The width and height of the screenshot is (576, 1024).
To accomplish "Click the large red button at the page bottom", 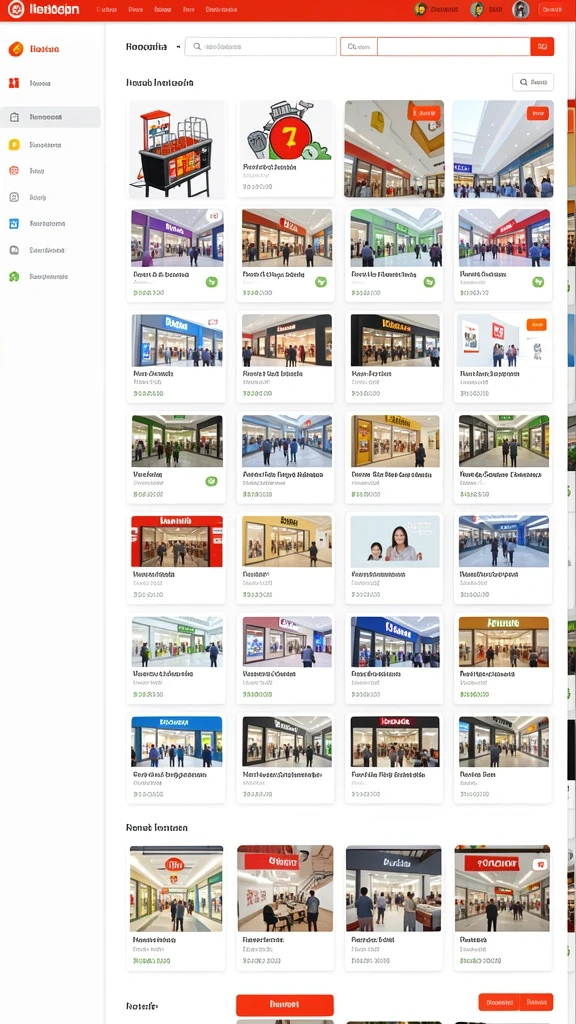I will 285,1004.
